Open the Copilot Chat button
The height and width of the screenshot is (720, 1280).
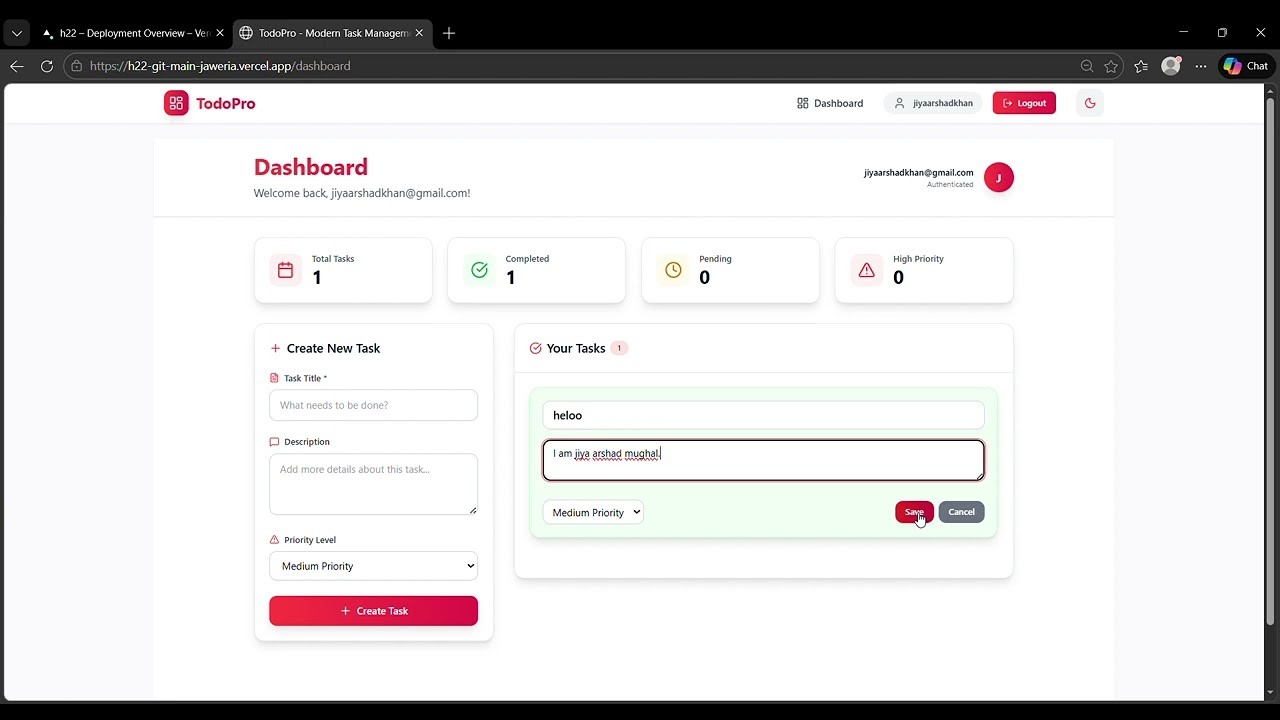1246,66
